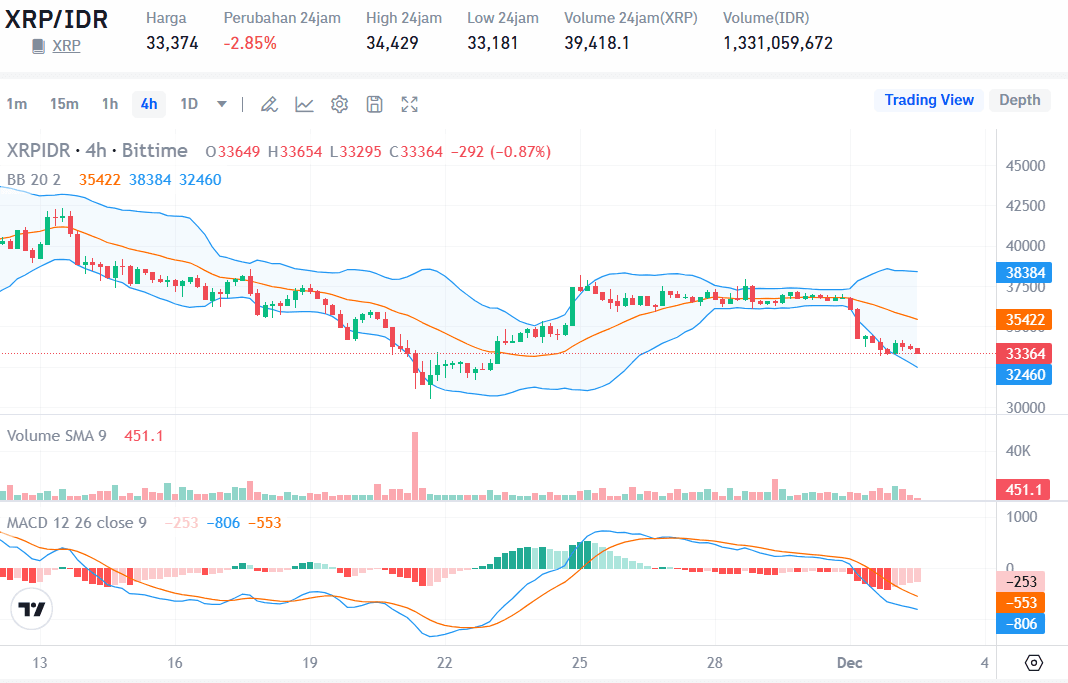The height and width of the screenshot is (683, 1068).
Task: Open the XRP asset link
Action: pos(66,45)
